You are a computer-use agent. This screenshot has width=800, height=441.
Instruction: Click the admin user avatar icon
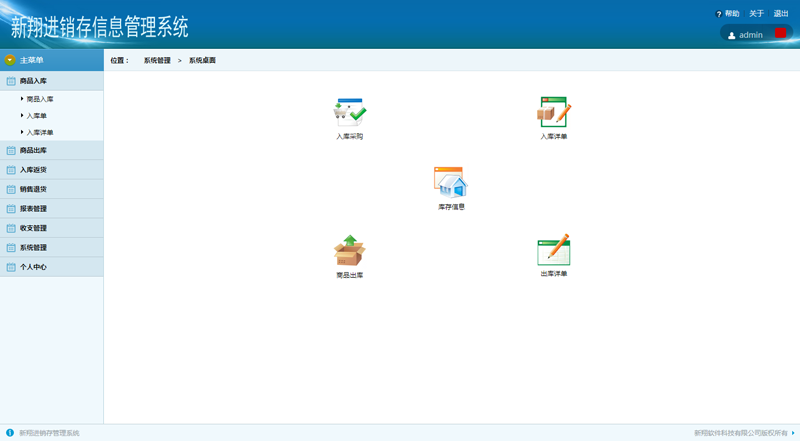732,35
